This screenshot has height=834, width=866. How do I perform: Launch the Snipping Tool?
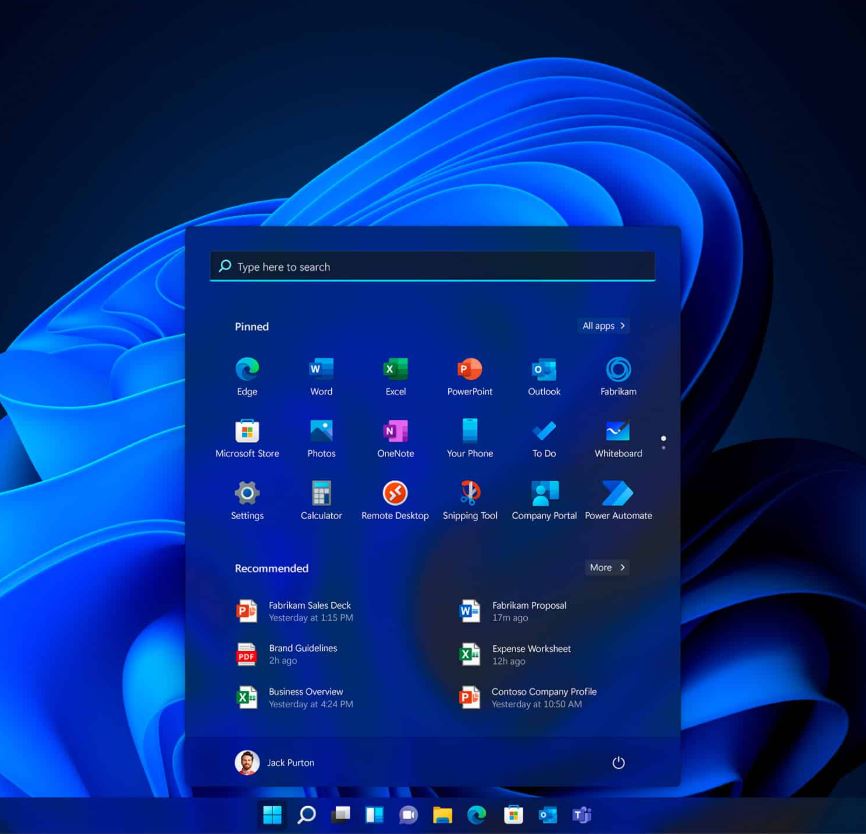click(x=469, y=494)
